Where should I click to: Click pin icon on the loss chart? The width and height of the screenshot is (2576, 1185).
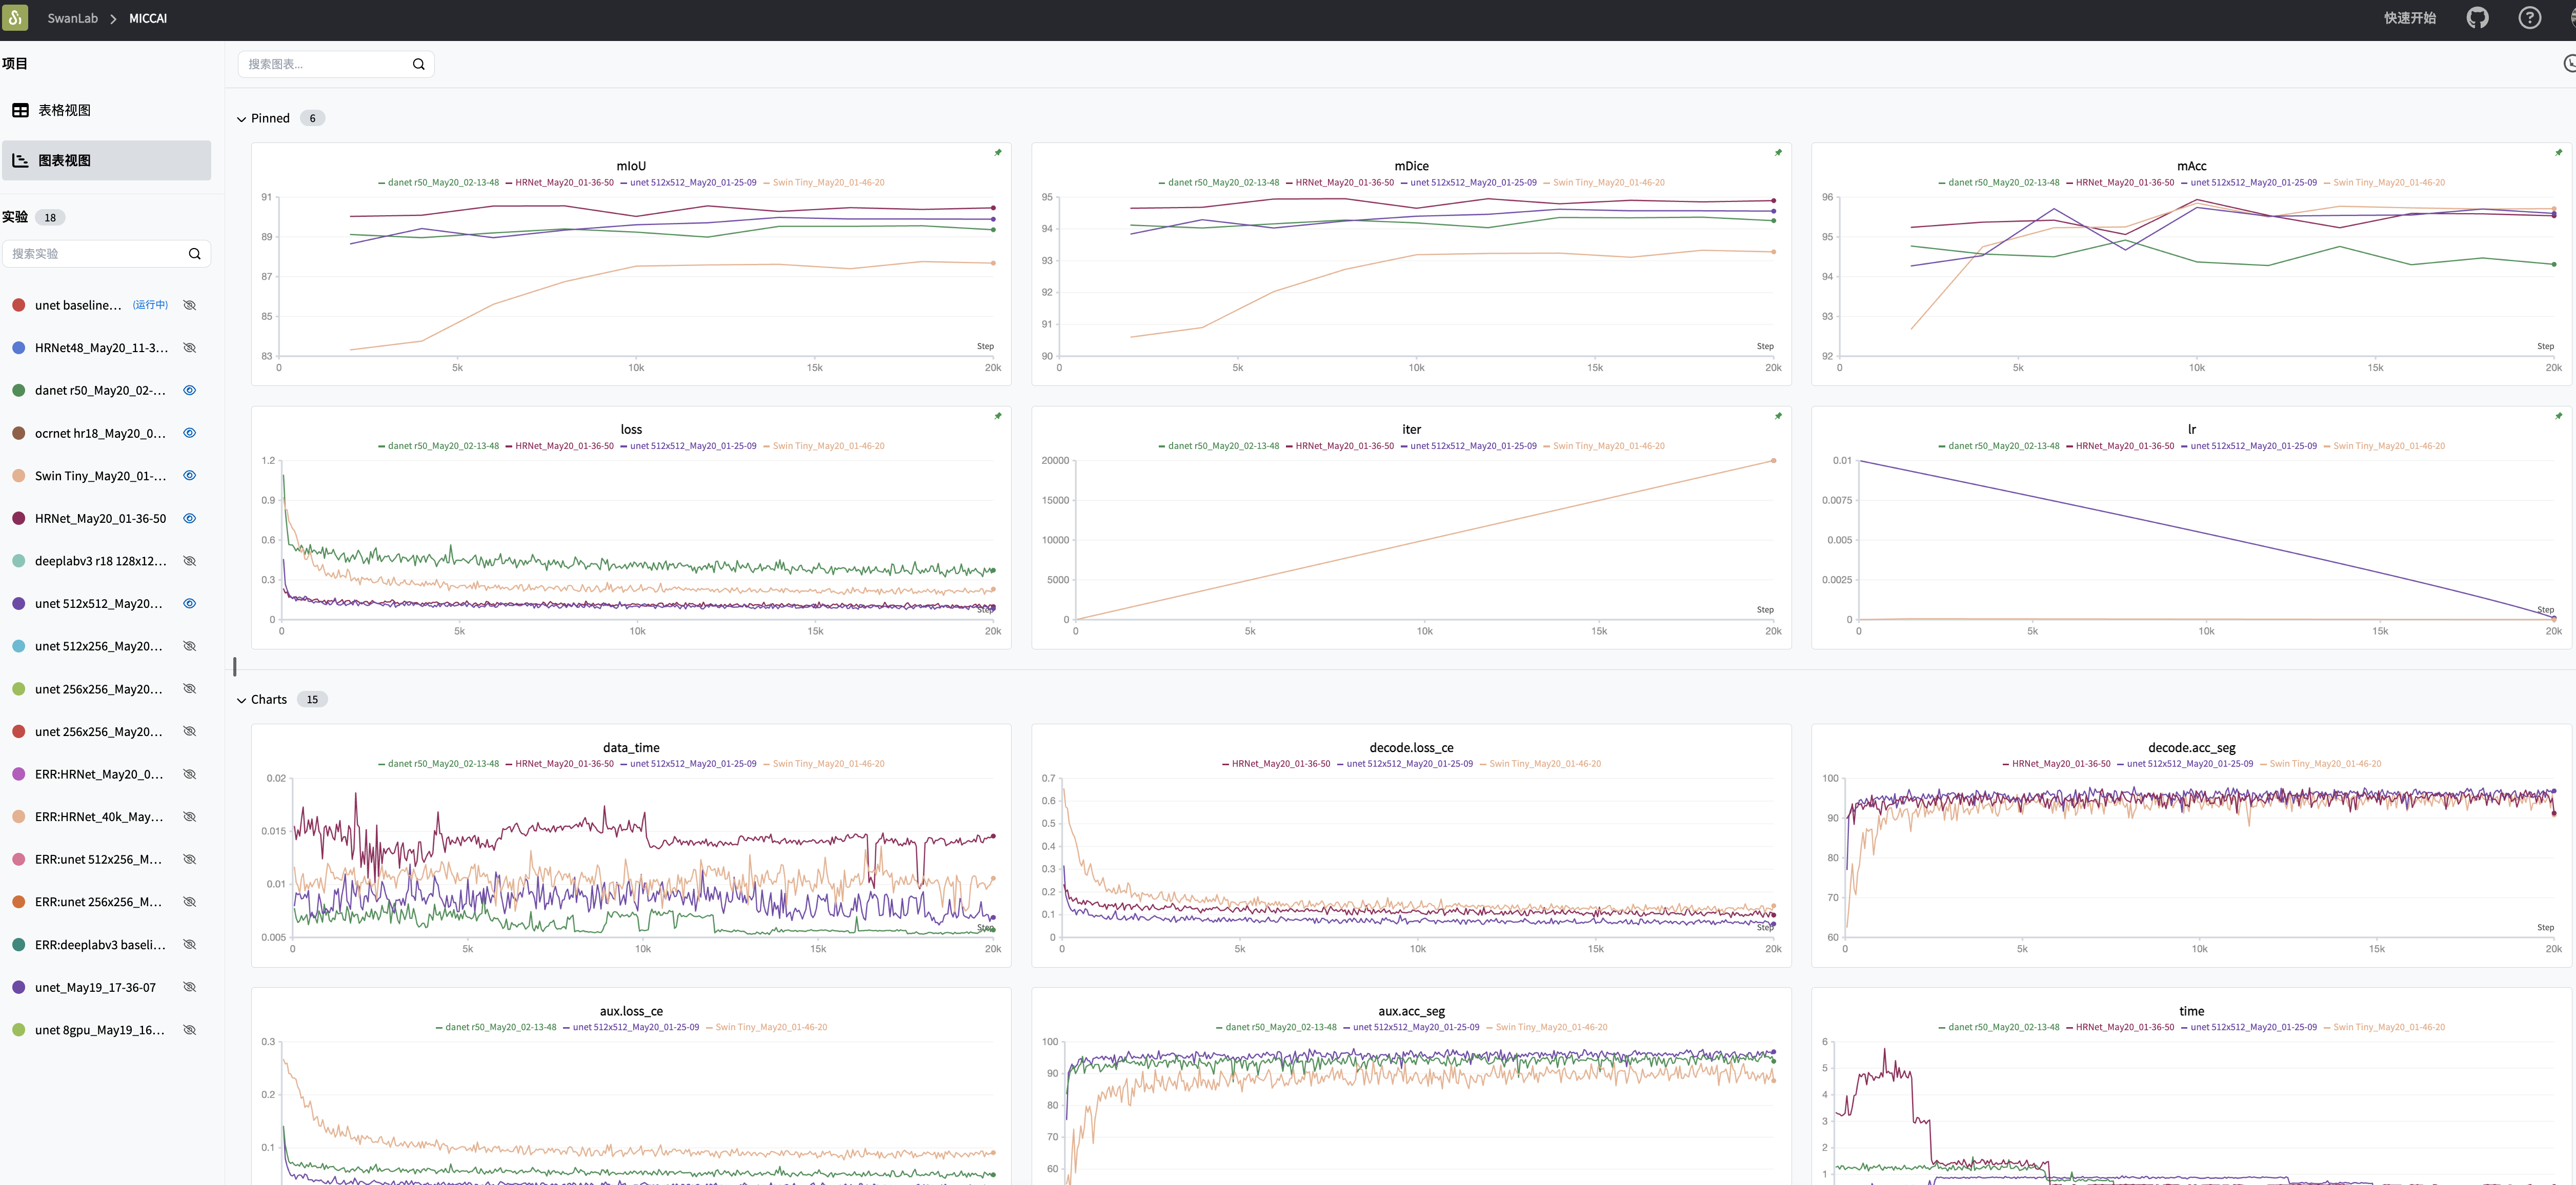point(997,416)
